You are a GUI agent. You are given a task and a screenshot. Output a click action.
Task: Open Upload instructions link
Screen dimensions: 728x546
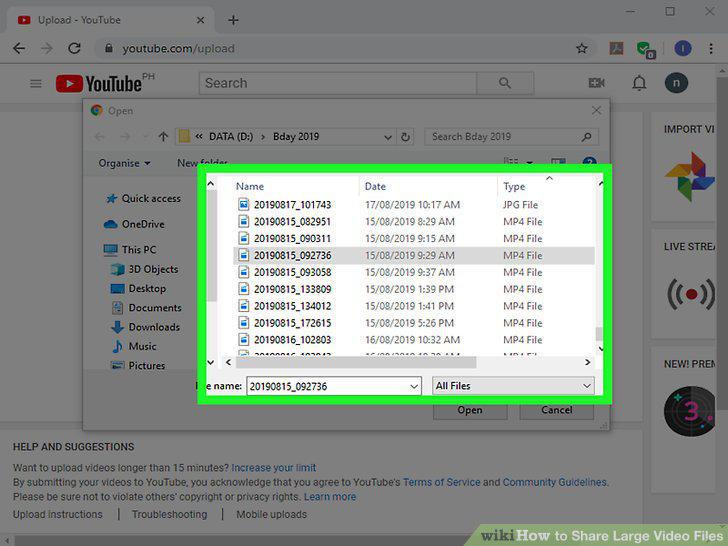coord(58,514)
